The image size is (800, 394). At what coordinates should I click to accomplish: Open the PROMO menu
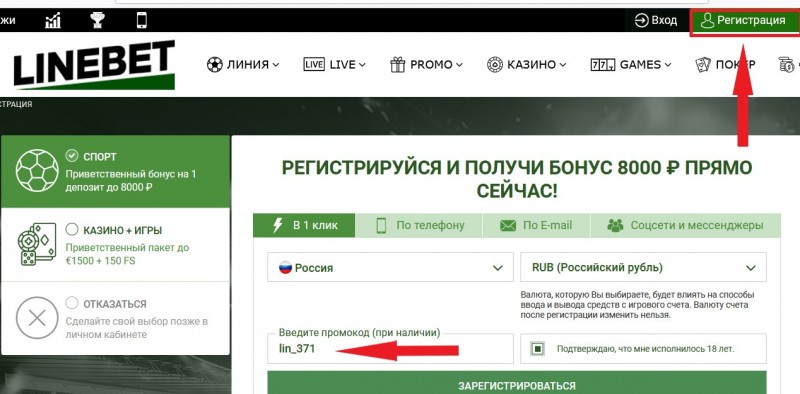(426, 65)
